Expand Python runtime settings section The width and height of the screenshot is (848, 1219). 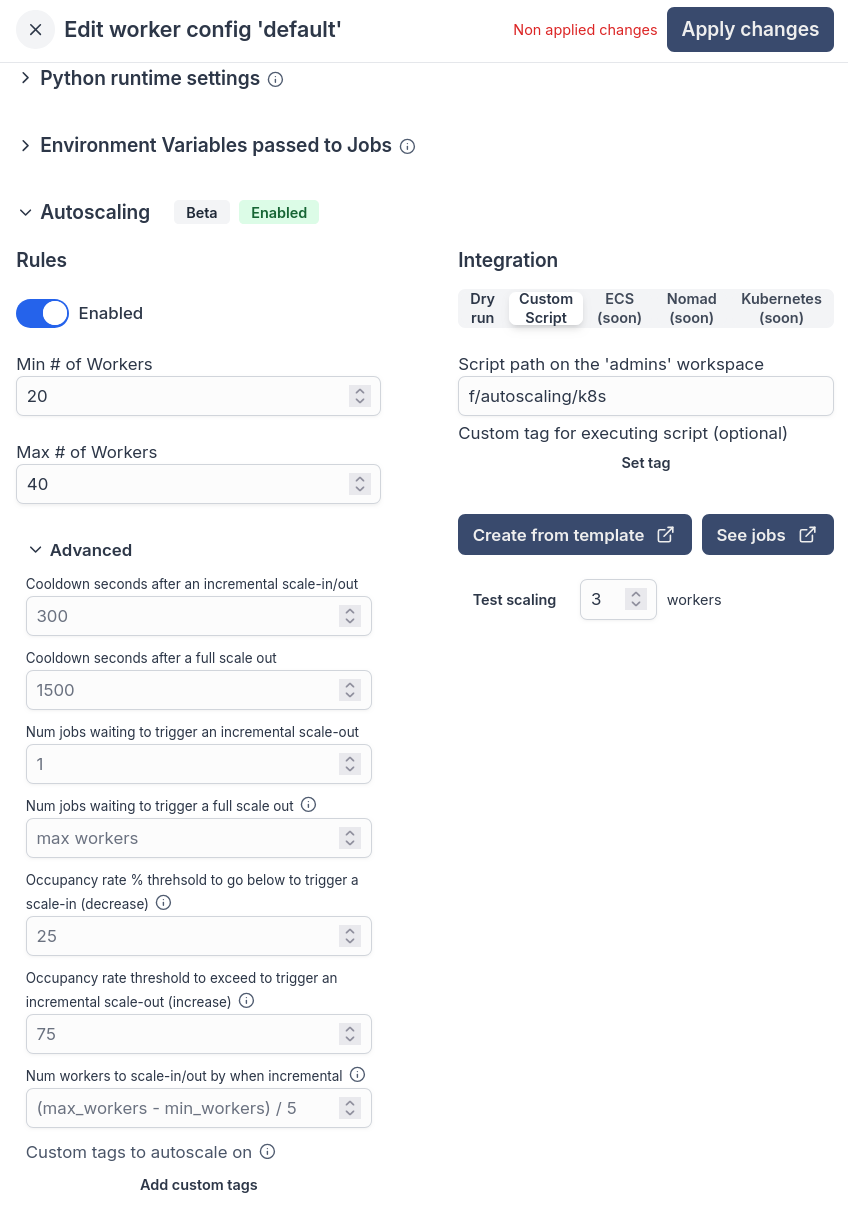(x=26, y=78)
